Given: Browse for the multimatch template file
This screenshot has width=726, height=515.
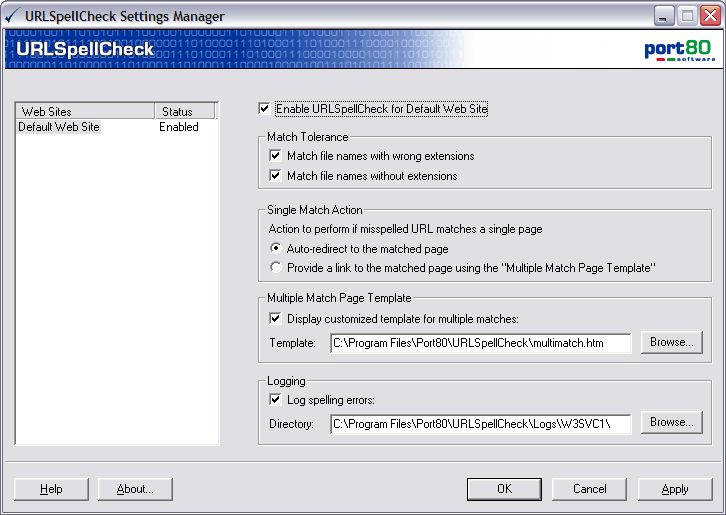Looking at the screenshot, I should pyautogui.click(x=671, y=342).
